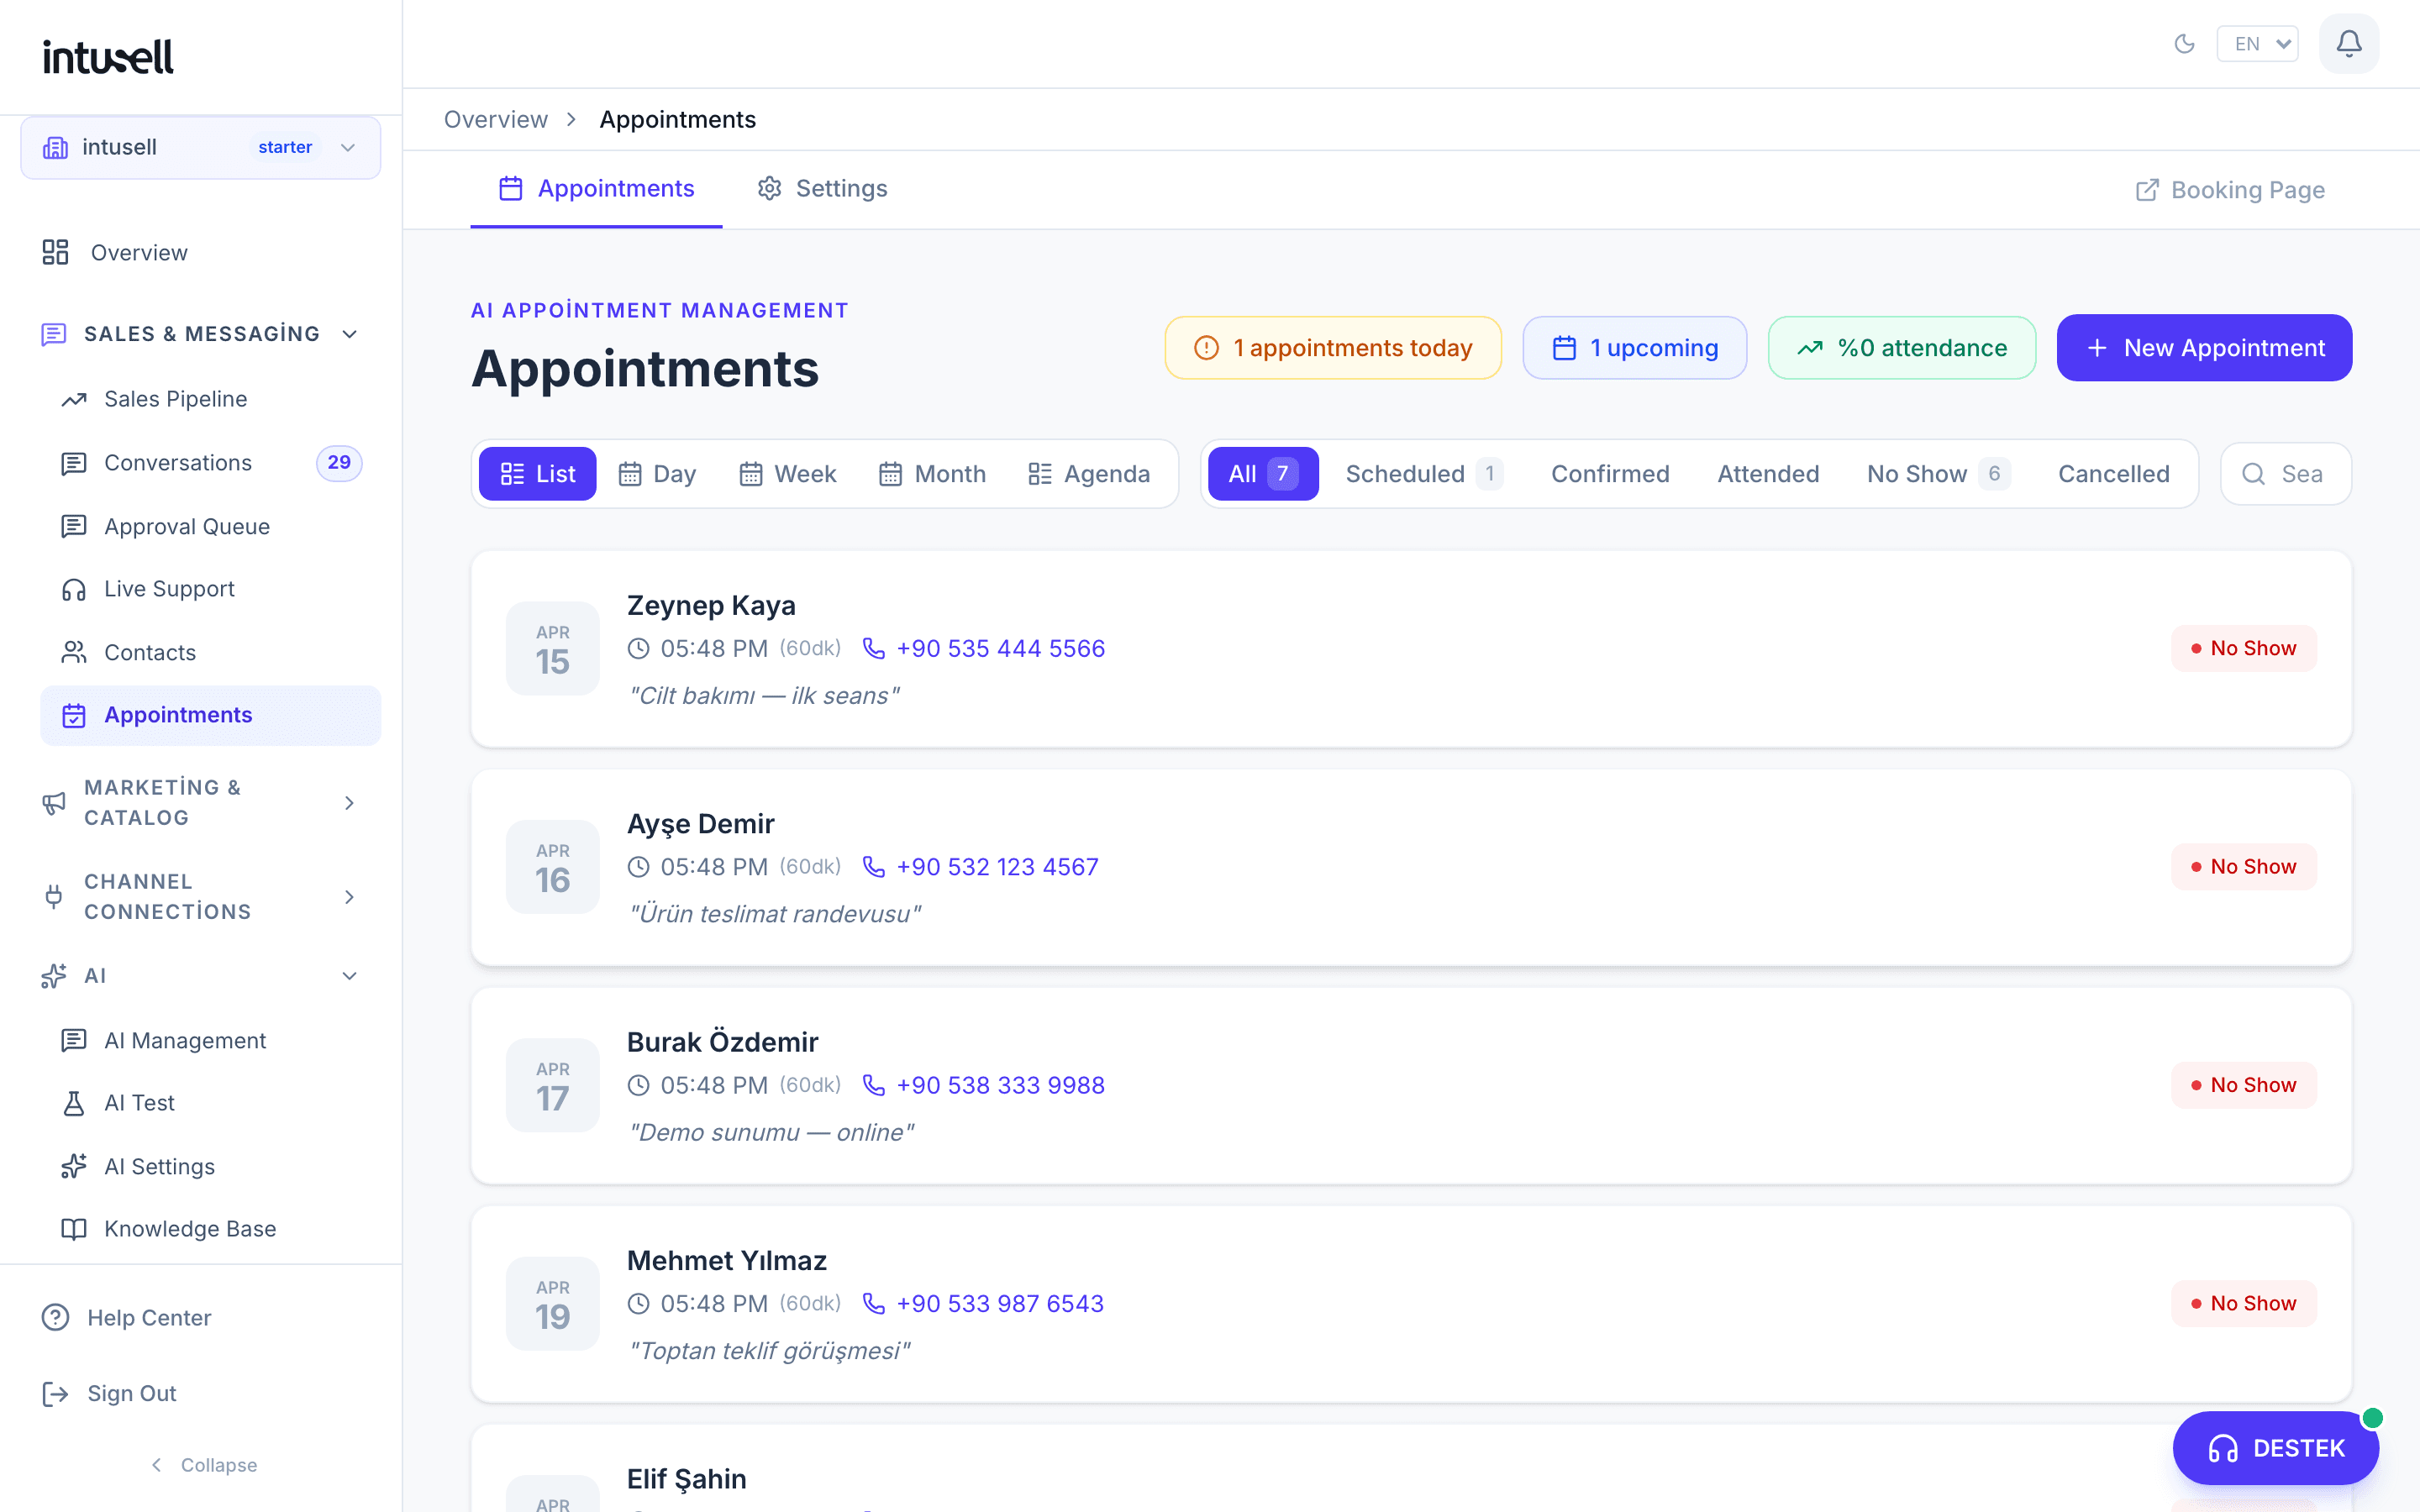Toggle dark mode moon icon
This screenshot has width=2420, height=1512.
pyautogui.click(x=2184, y=44)
